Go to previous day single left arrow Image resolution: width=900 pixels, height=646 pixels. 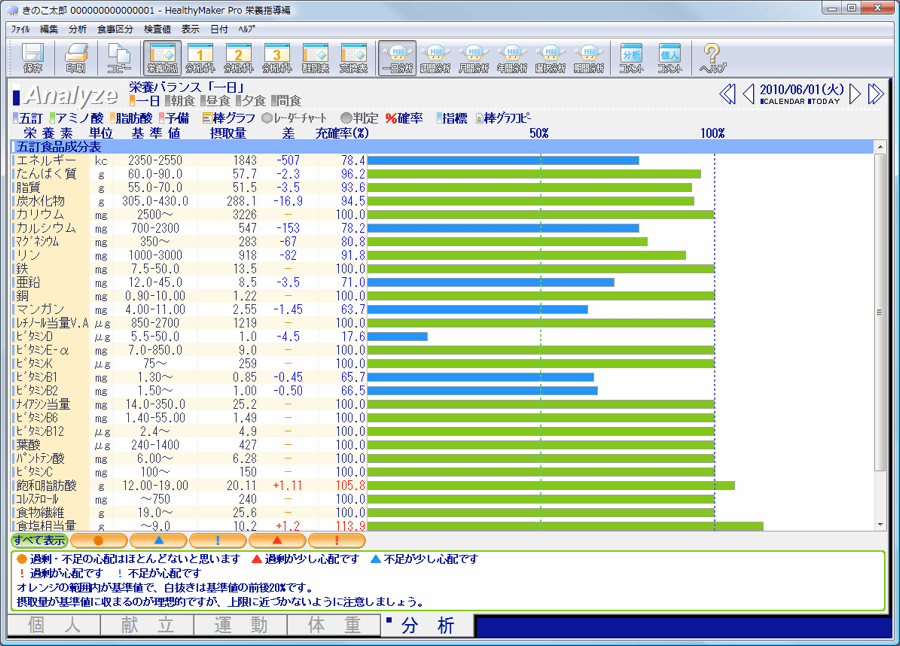748,94
